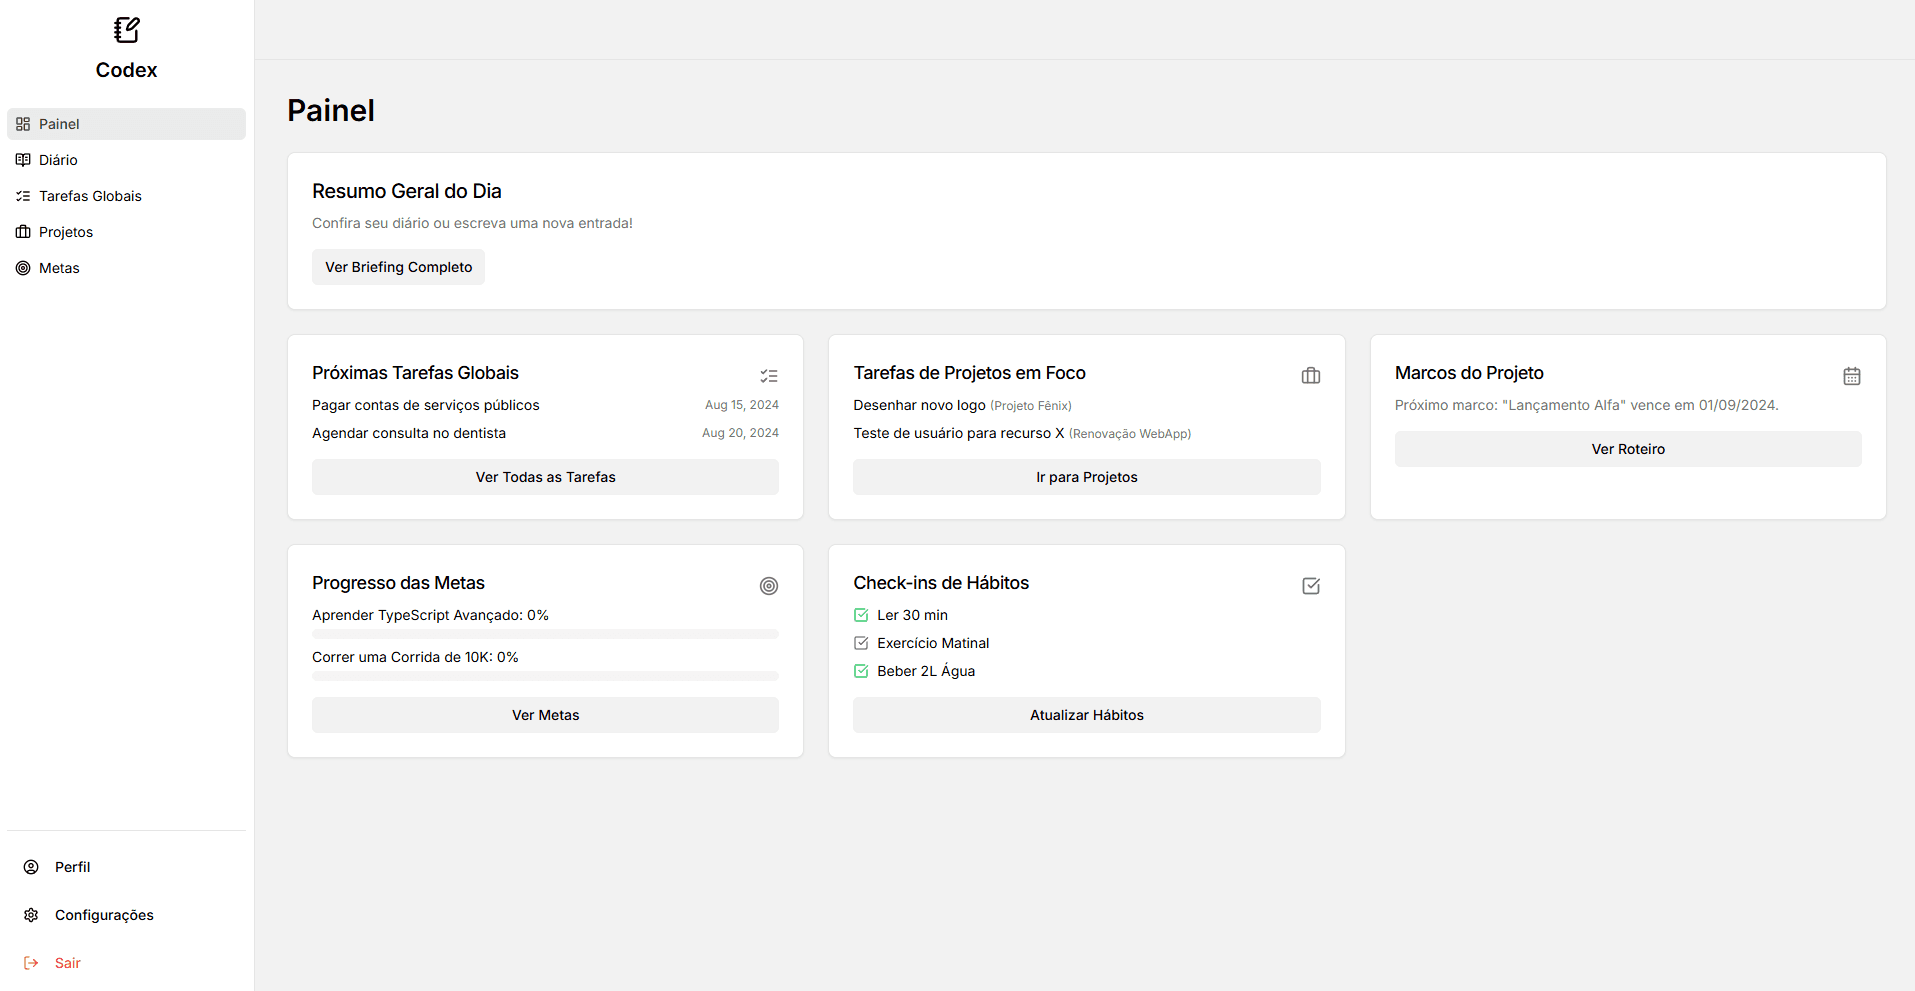Select Projetos from the sidebar menu
The width and height of the screenshot is (1915, 991).
[66, 232]
